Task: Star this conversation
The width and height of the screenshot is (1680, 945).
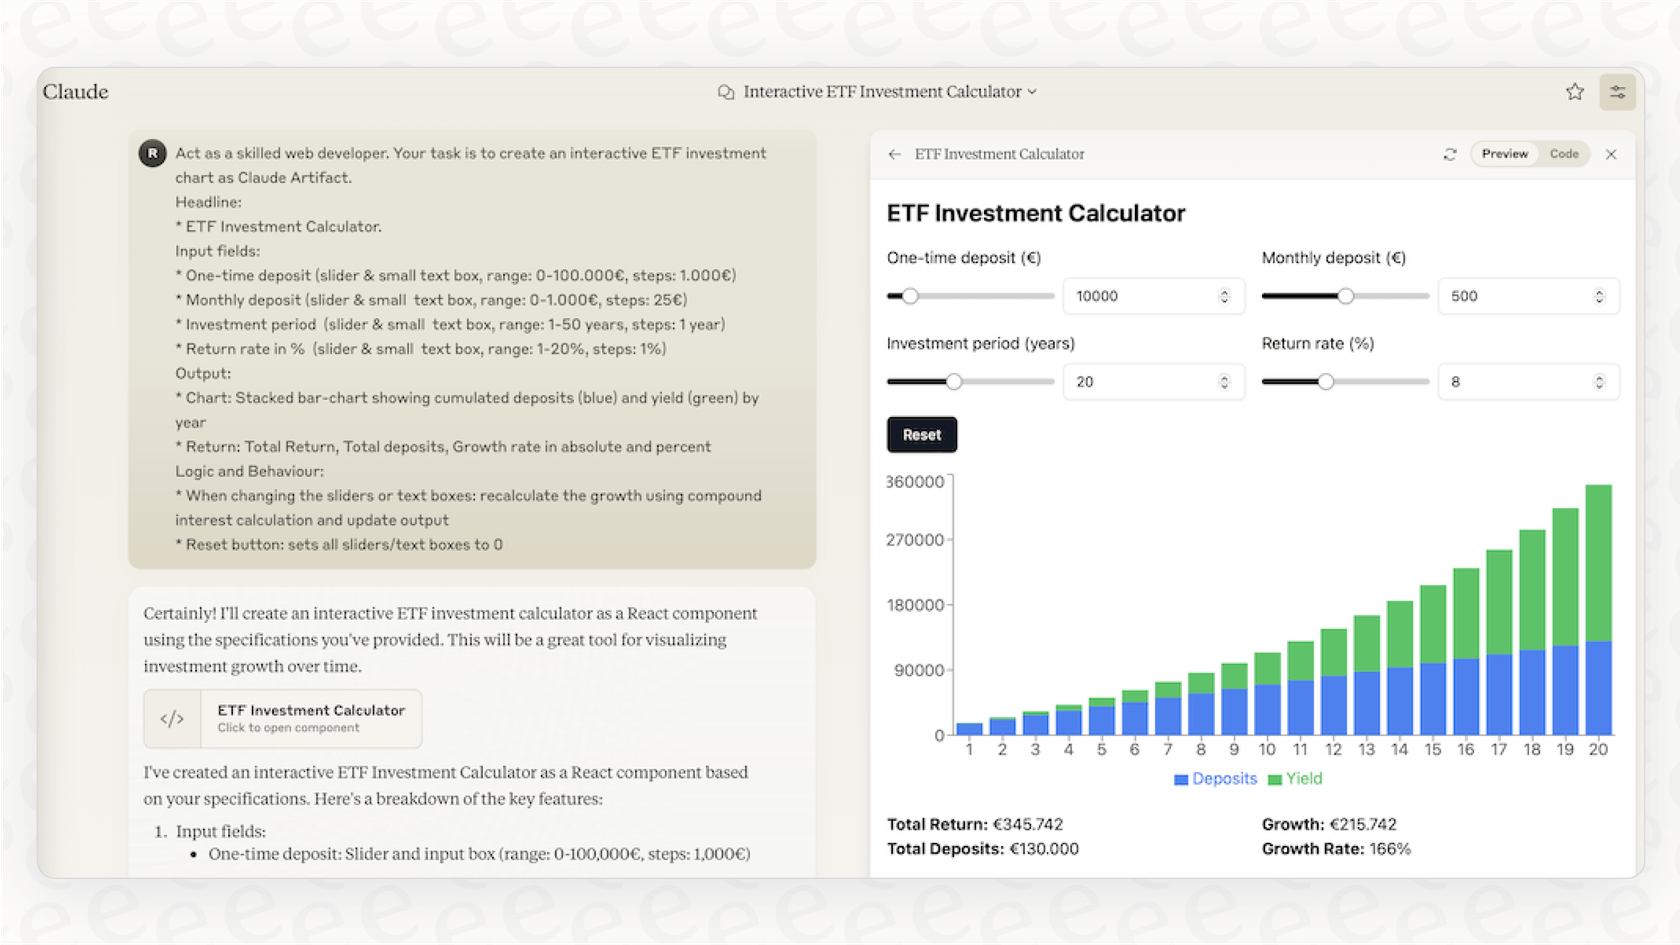Action: (1574, 91)
